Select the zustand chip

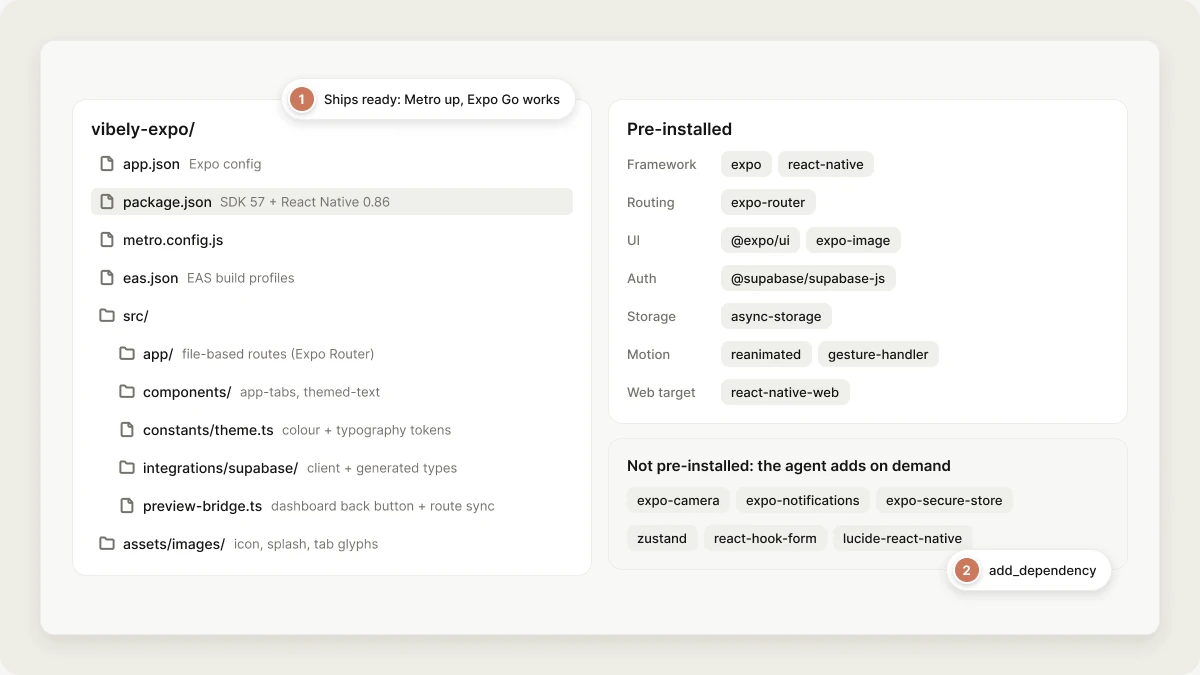pyautogui.click(x=662, y=538)
